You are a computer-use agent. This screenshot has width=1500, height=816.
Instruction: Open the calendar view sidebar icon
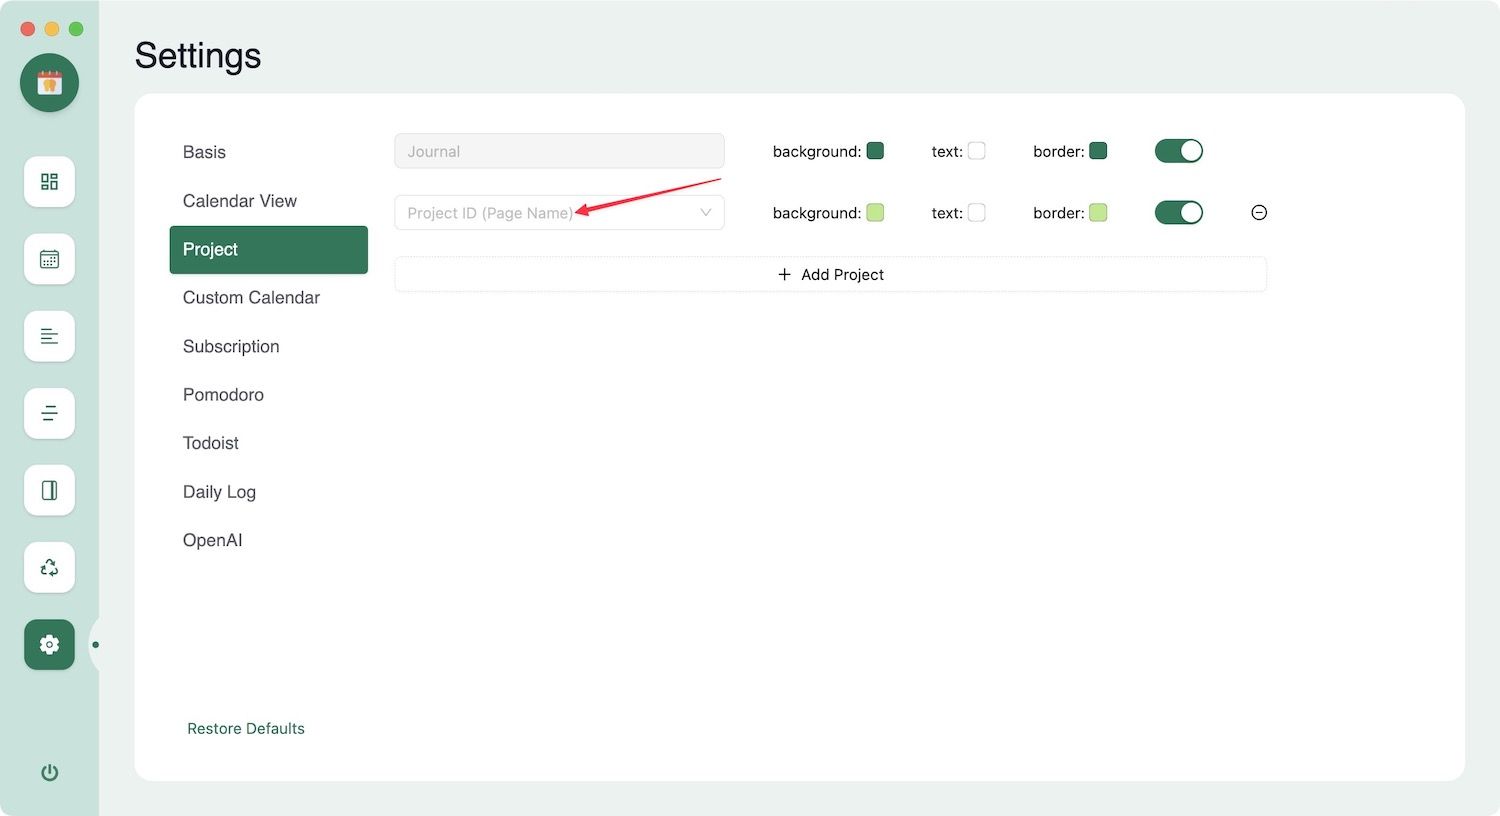49,259
